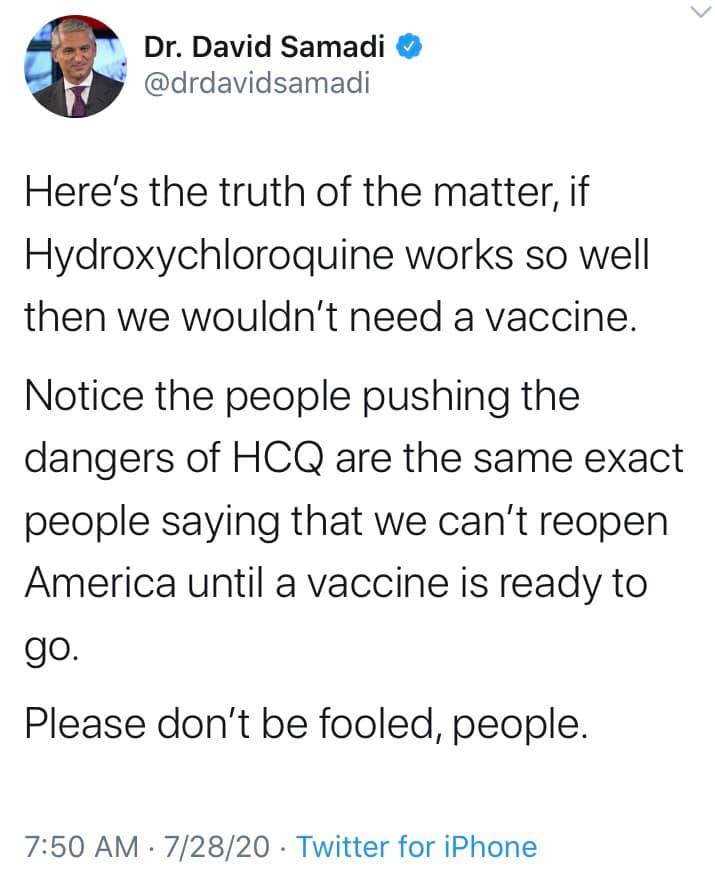715x874 pixels.
Task: Tap the HCQ abbreviation in the tweet
Action: click(276, 458)
